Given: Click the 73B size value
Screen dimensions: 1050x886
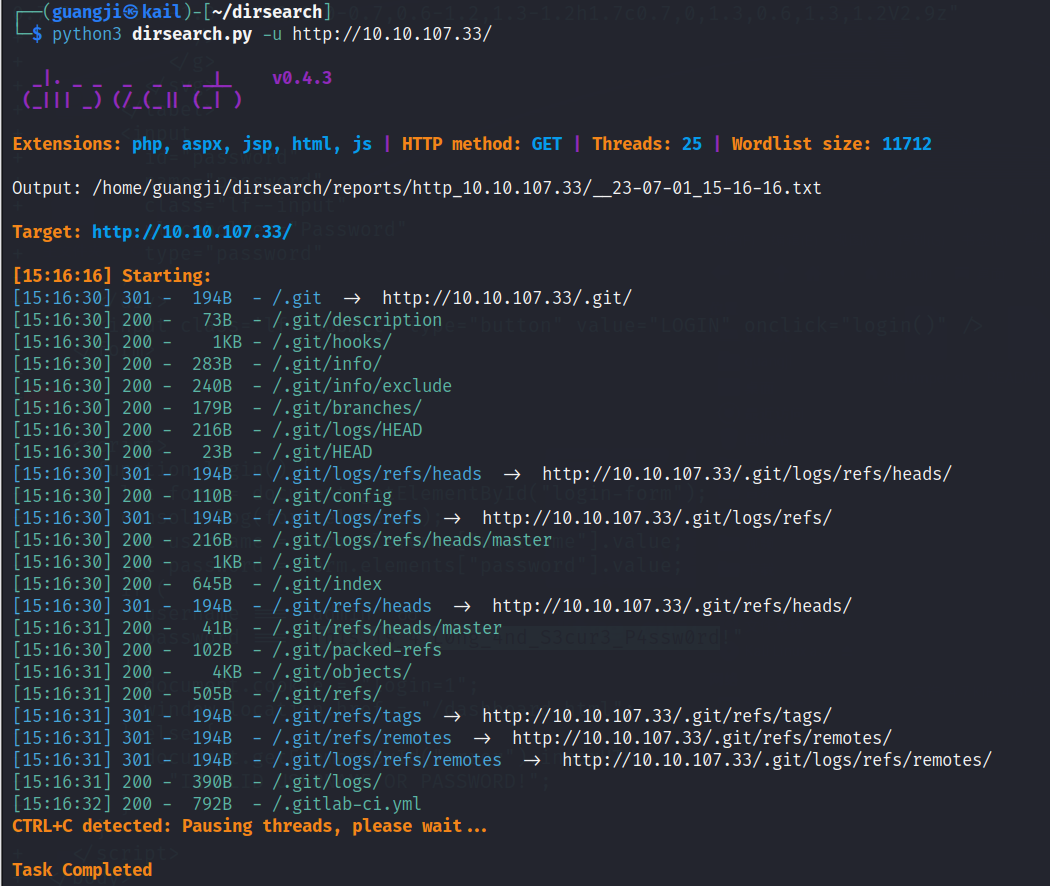Looking at the screenshot, I should [217, 320].
